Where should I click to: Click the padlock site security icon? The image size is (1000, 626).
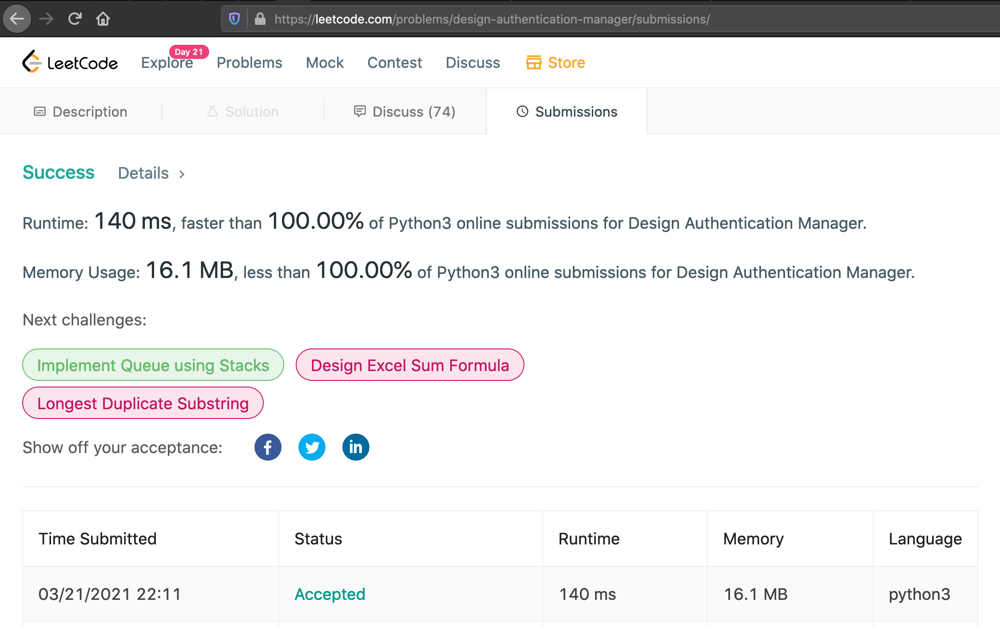point(260,19)
